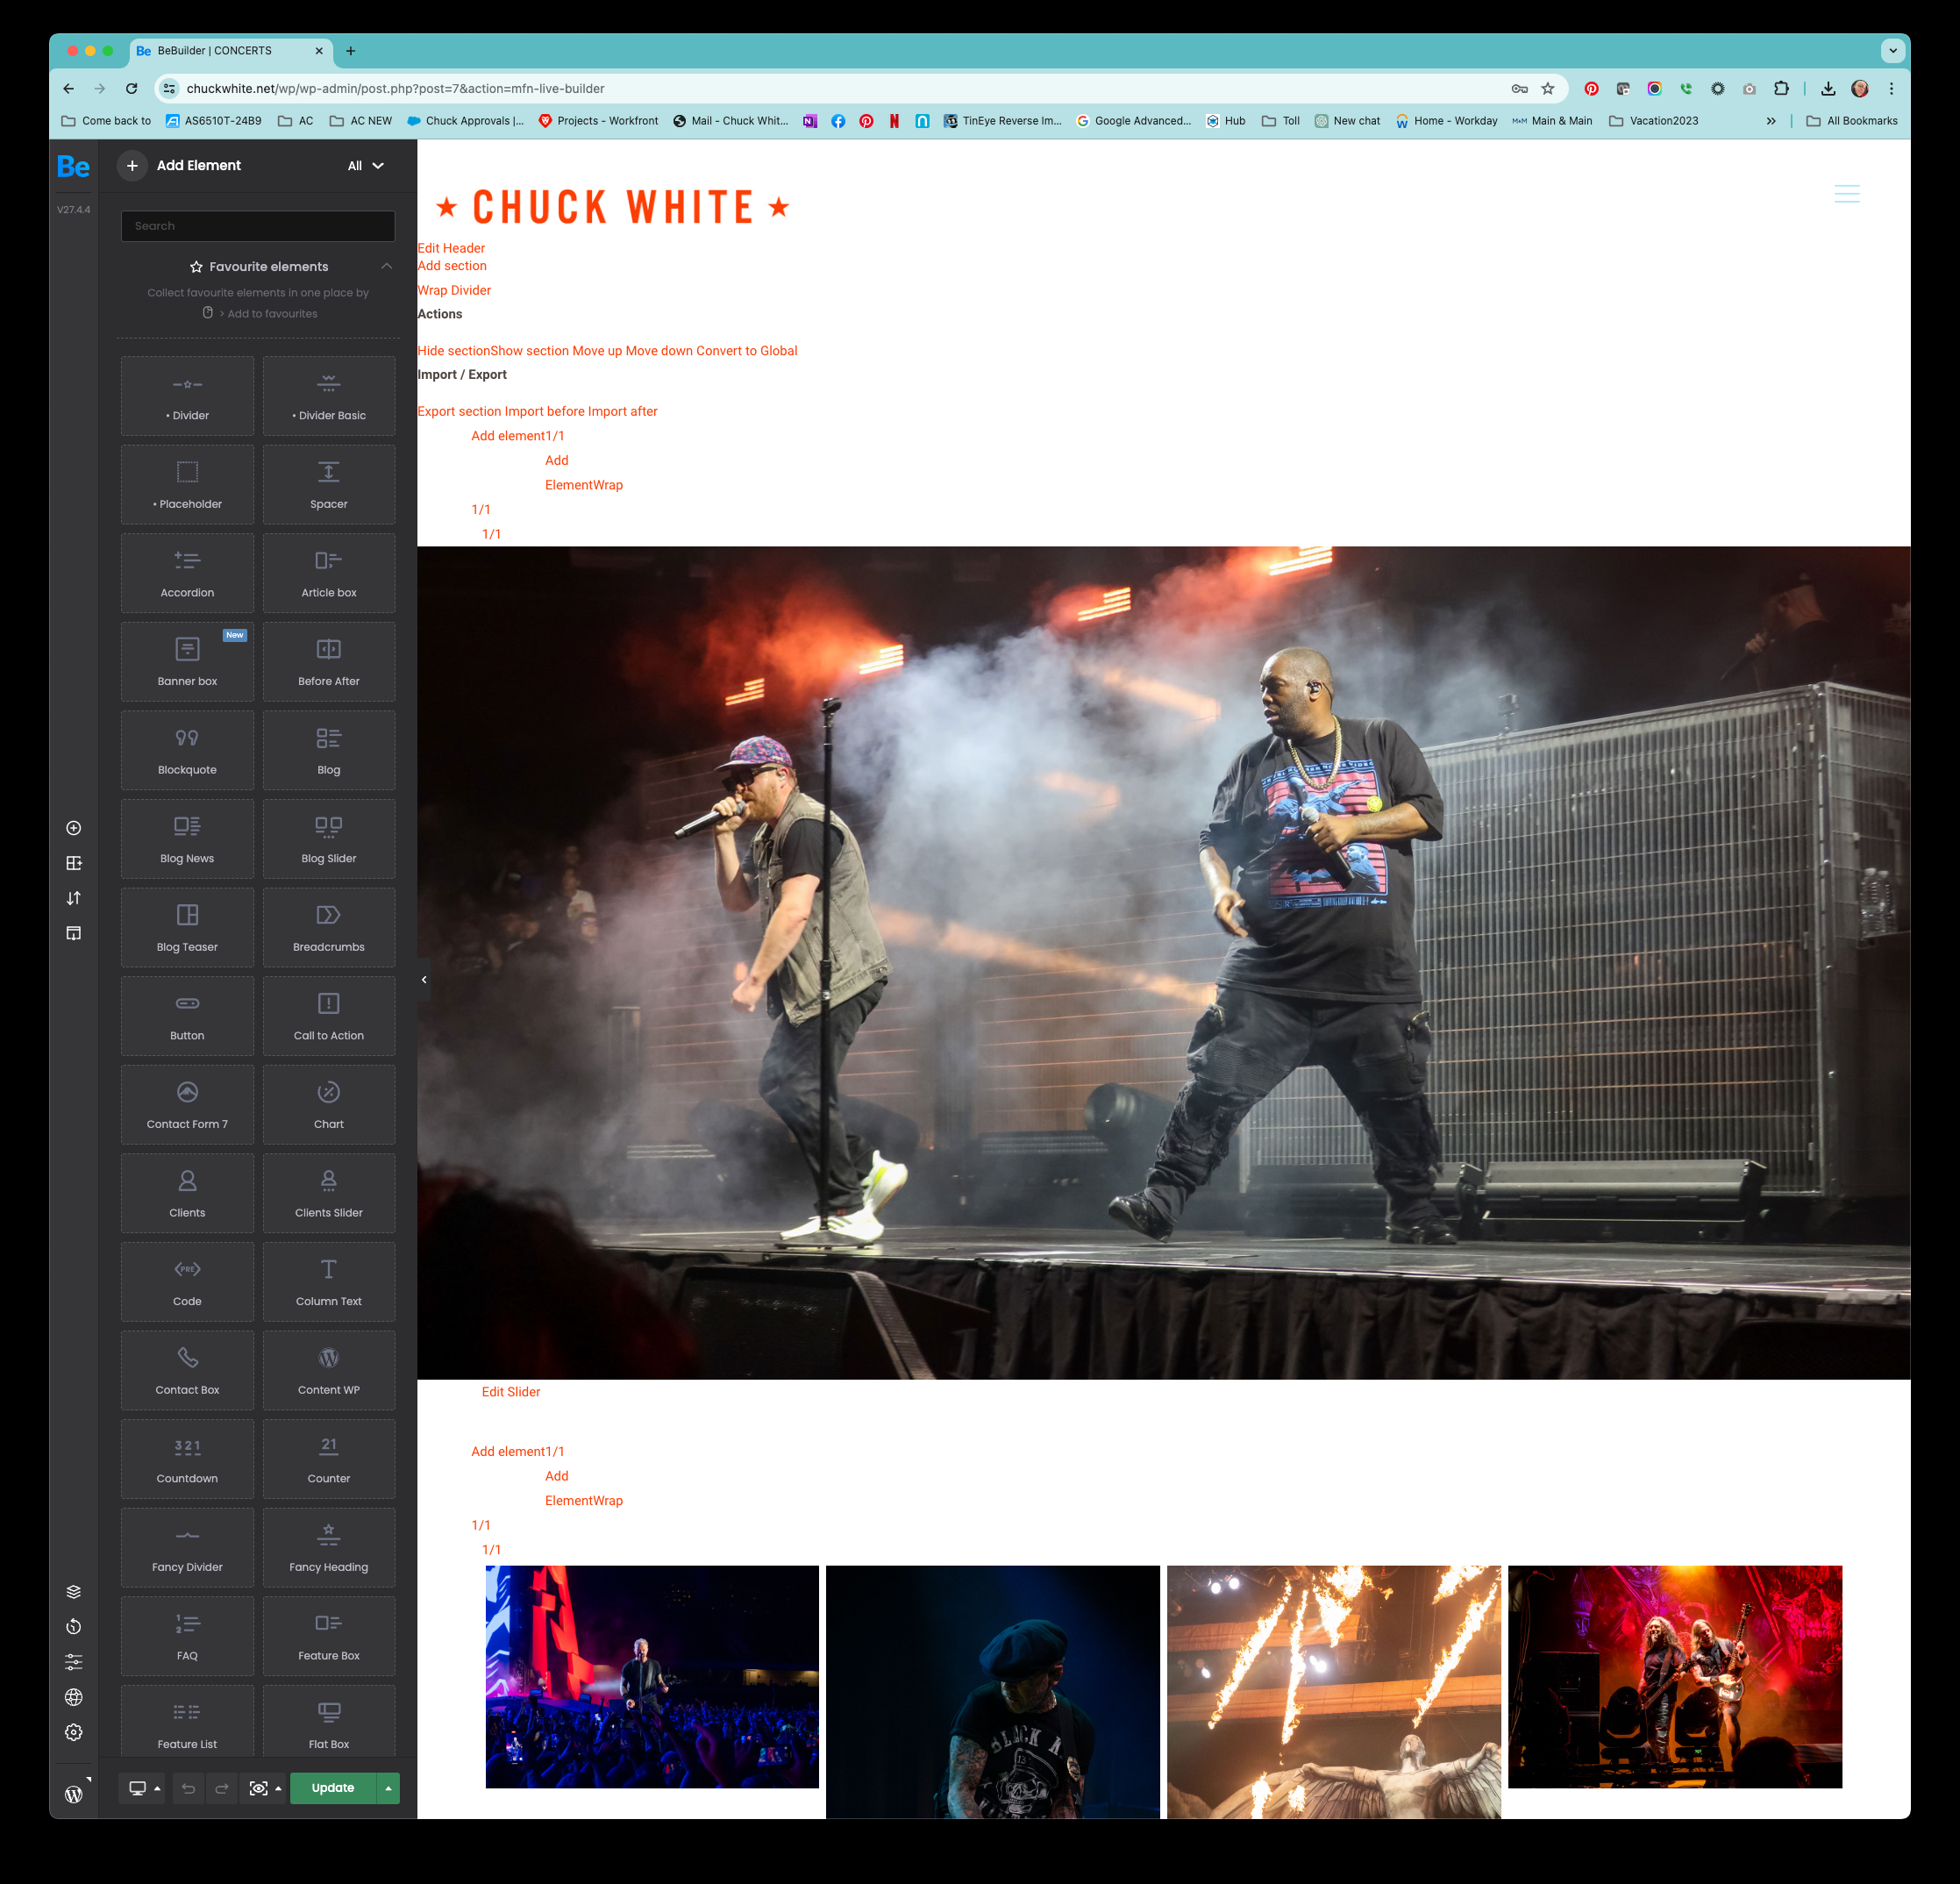This screenshot has width=1960, height=1884.
Task: Add the Contact Form 7 element
Action: tap(187, 1105)
